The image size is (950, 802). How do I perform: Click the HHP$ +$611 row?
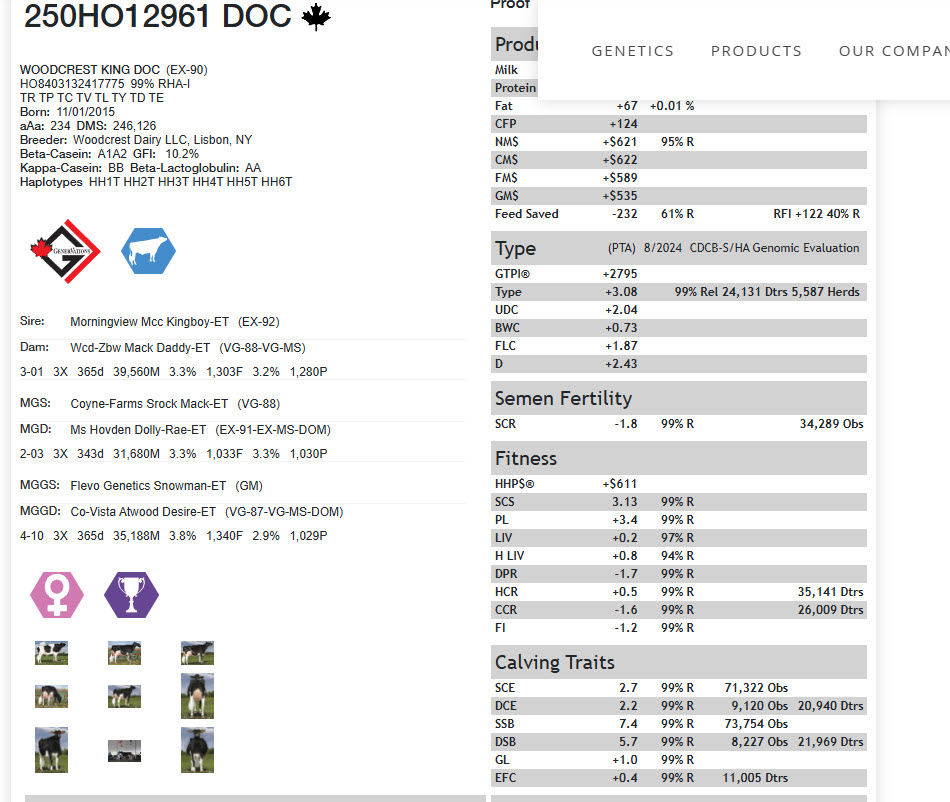pyautogui.click(x=679, y=484)
